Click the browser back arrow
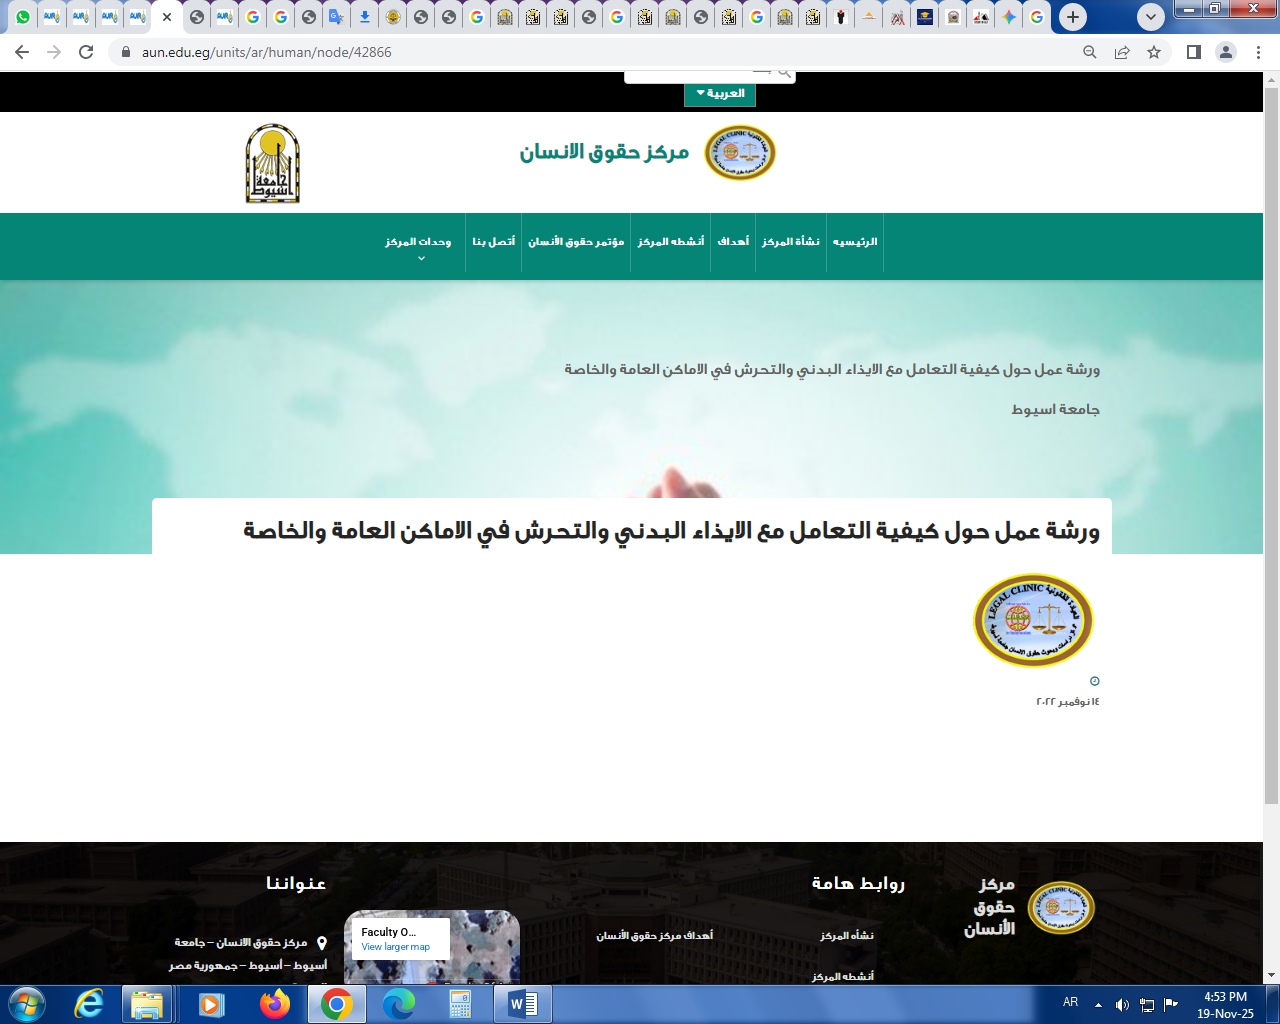 [x=22, y=52]
